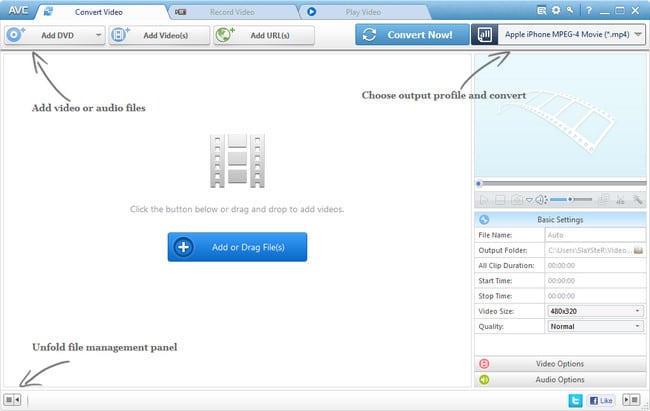Browse output folder using folder icon
650x411 pixels.
tap(637, 250)
